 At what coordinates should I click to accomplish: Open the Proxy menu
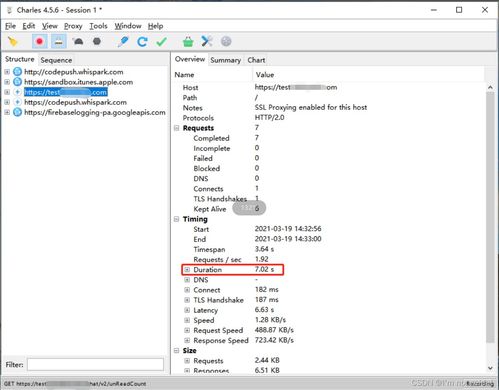click(x=73, y=26)
